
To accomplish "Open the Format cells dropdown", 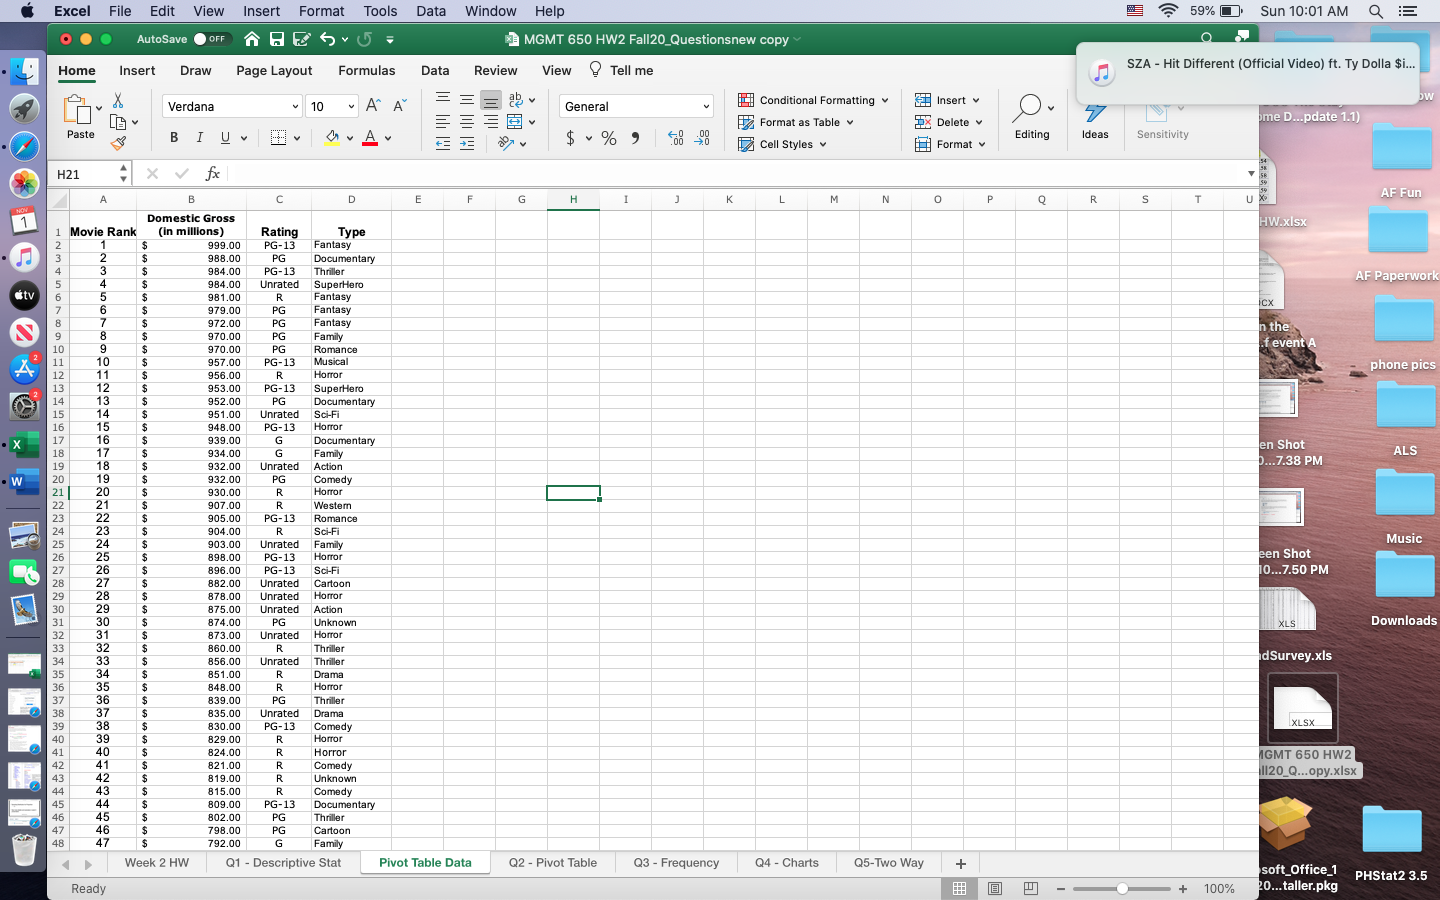I will pyautogui.click(x=950, y=144).
